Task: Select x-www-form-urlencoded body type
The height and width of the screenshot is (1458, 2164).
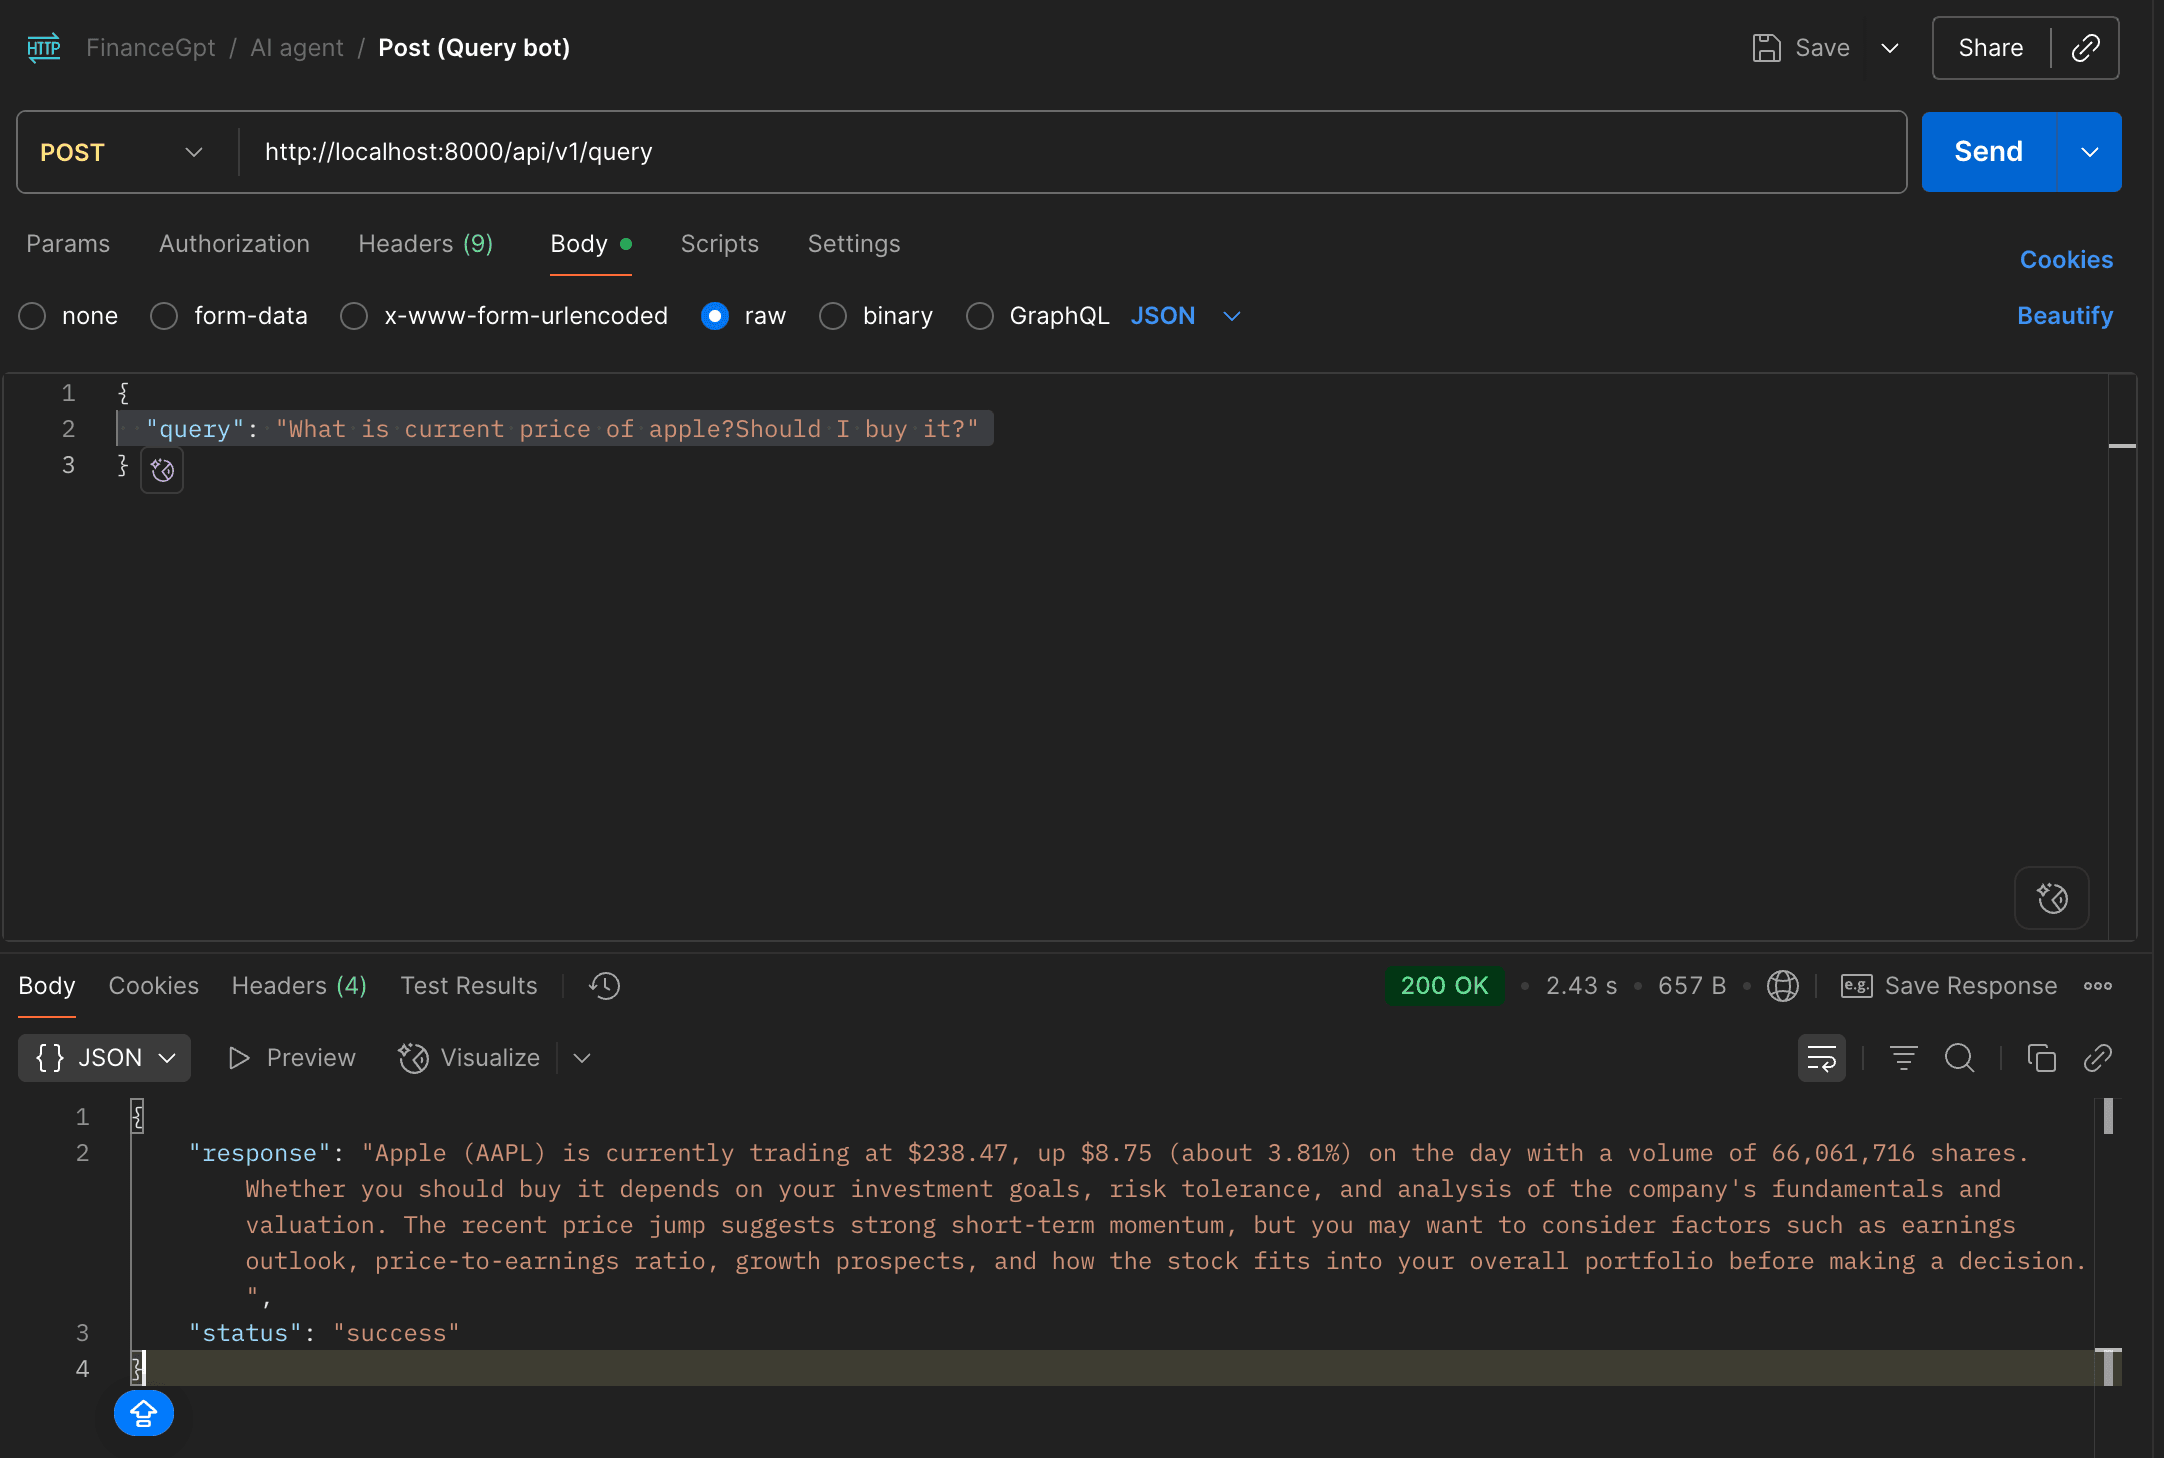Action: click(x=354, y=316)
